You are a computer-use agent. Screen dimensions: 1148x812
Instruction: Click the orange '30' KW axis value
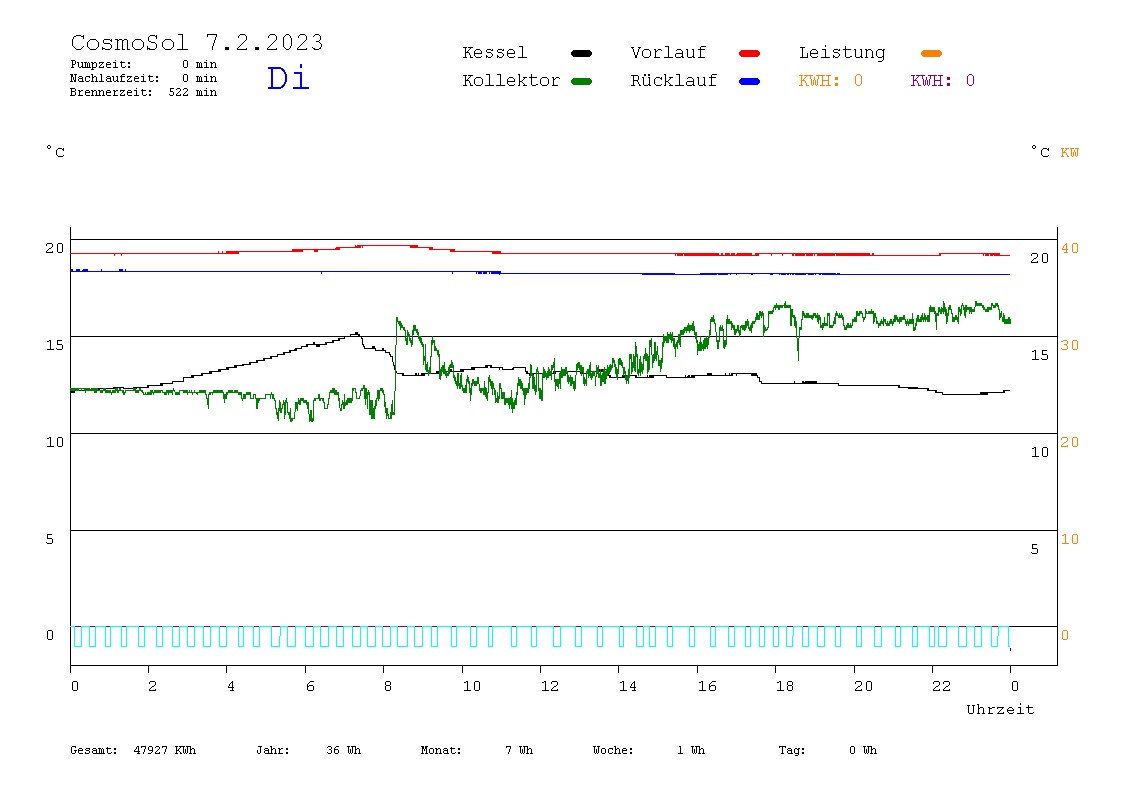[1070, 345]
